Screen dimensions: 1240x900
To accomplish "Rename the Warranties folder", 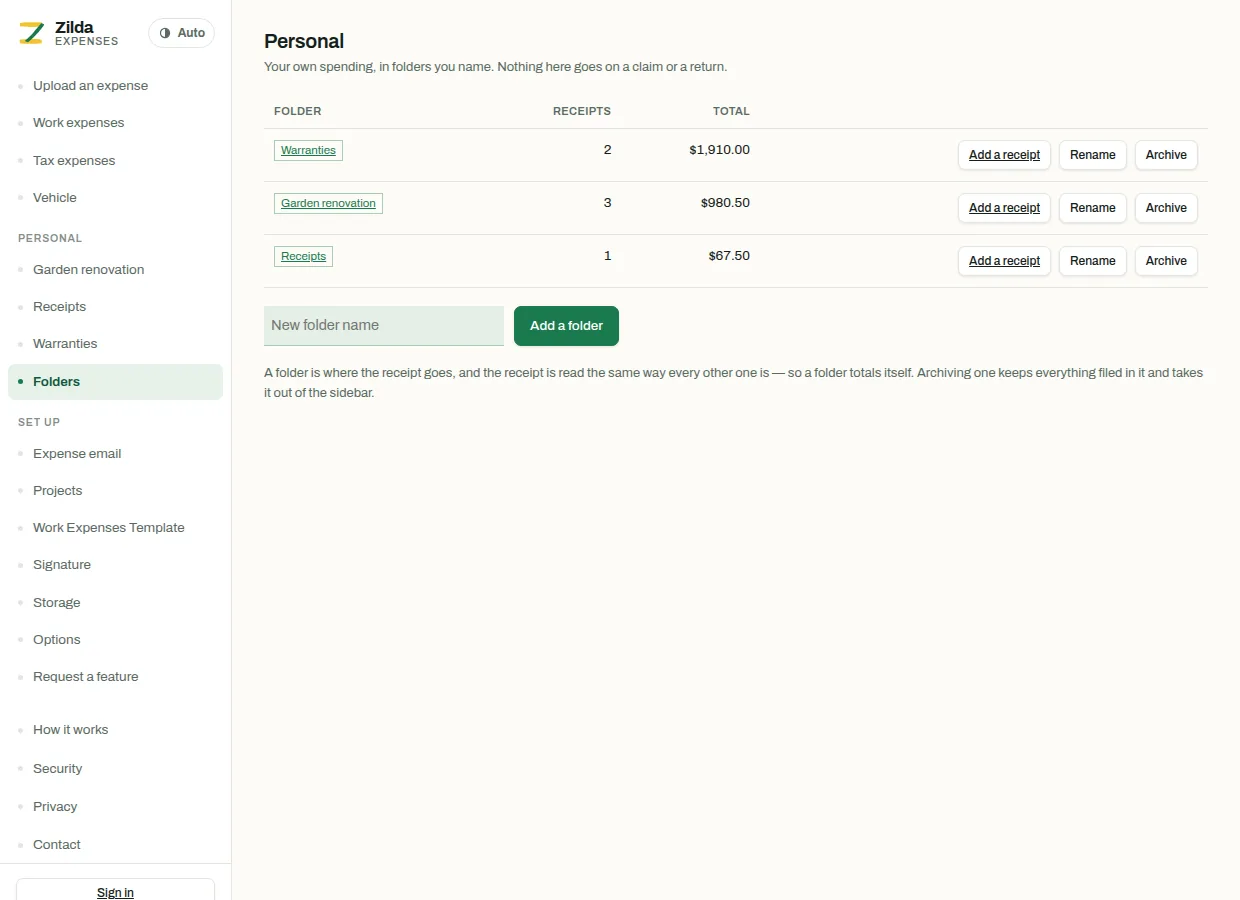I will [1092, 155].
